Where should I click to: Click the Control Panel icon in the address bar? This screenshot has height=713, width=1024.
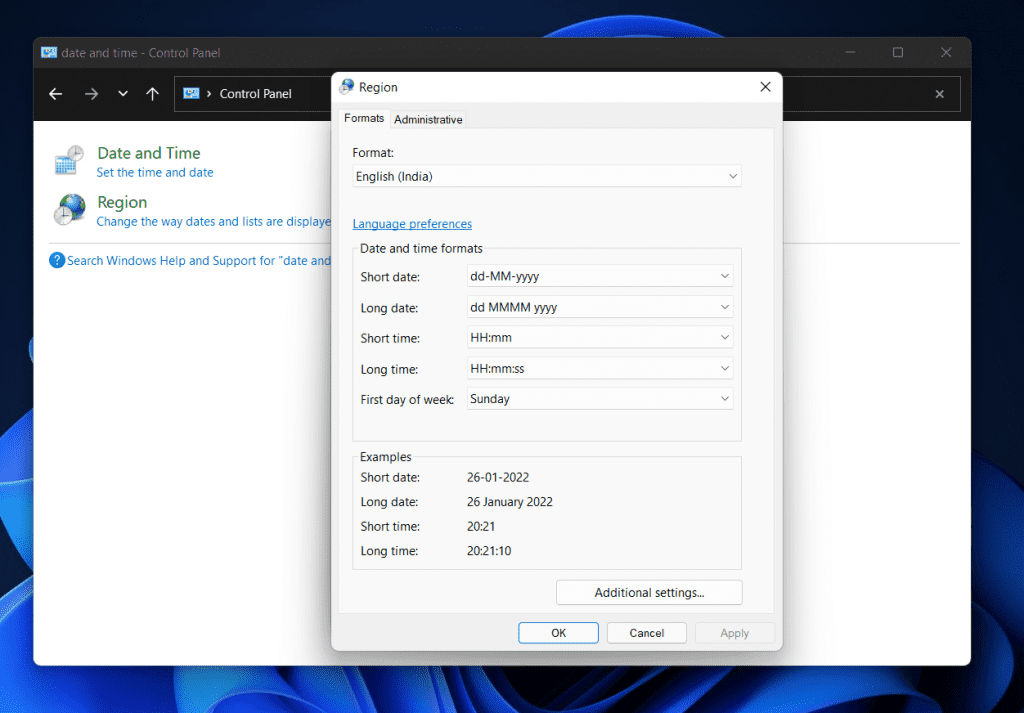click(x=190, y=93)
